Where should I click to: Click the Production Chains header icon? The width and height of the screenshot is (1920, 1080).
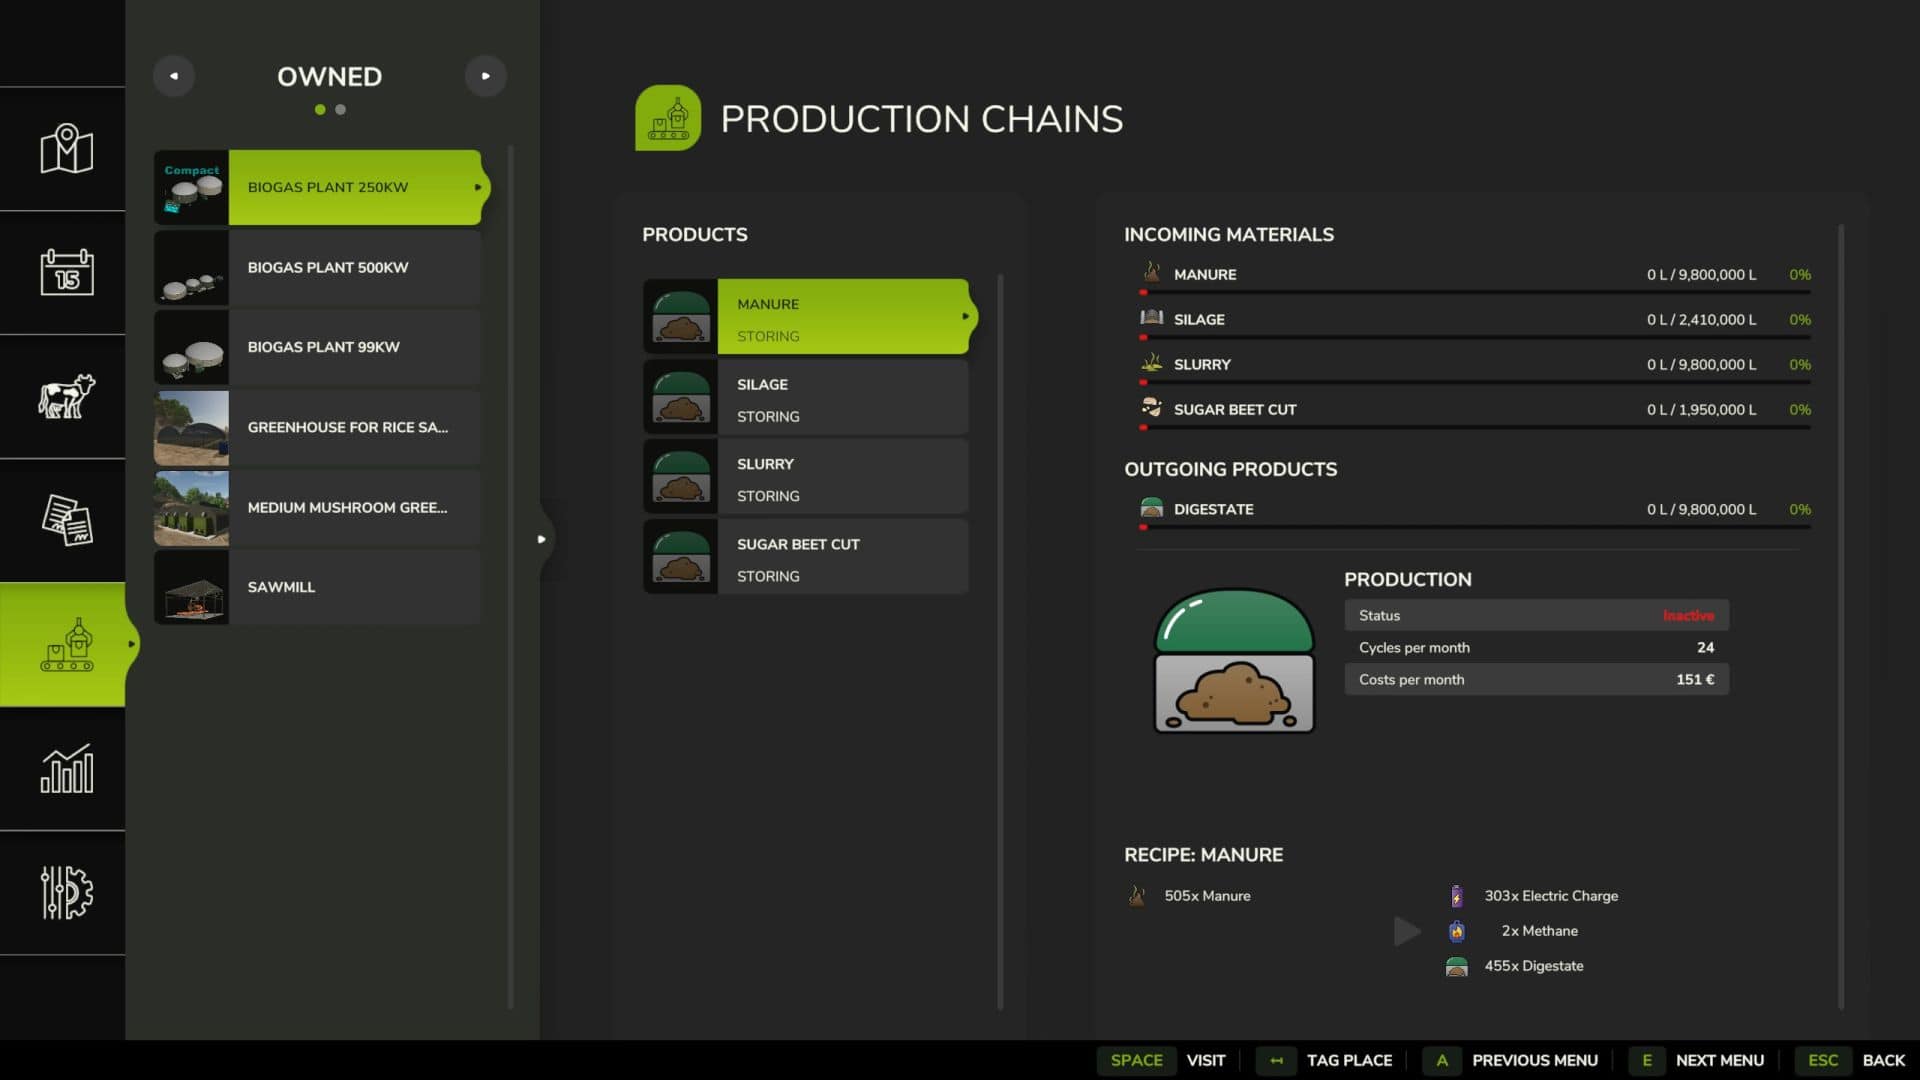pyautogui.click(x=668, y=118)
